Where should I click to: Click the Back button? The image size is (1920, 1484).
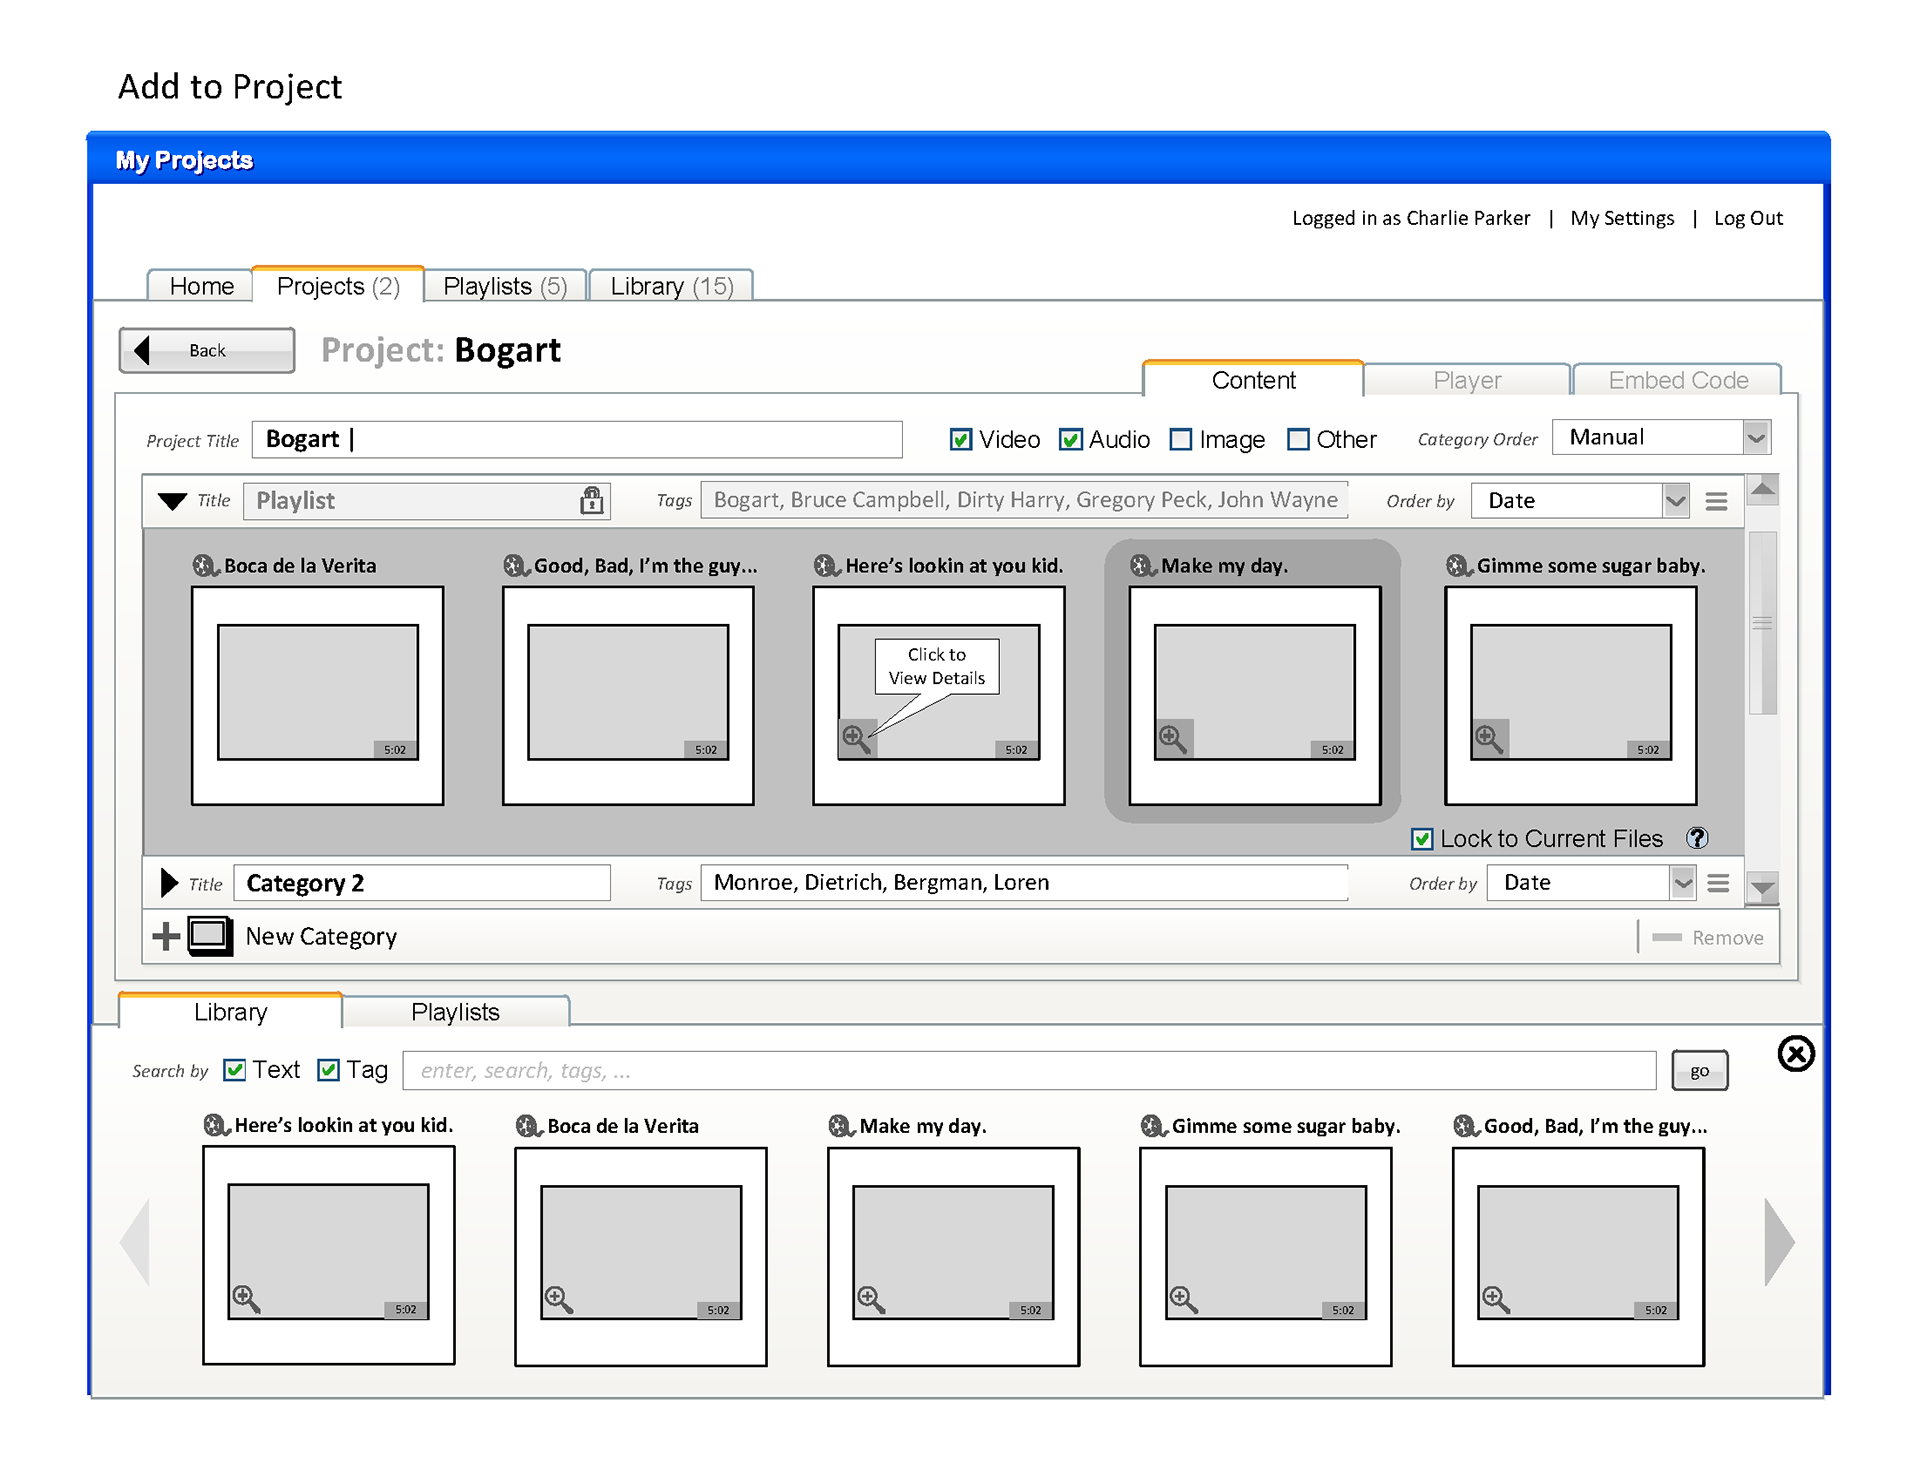tap(207, 350)
